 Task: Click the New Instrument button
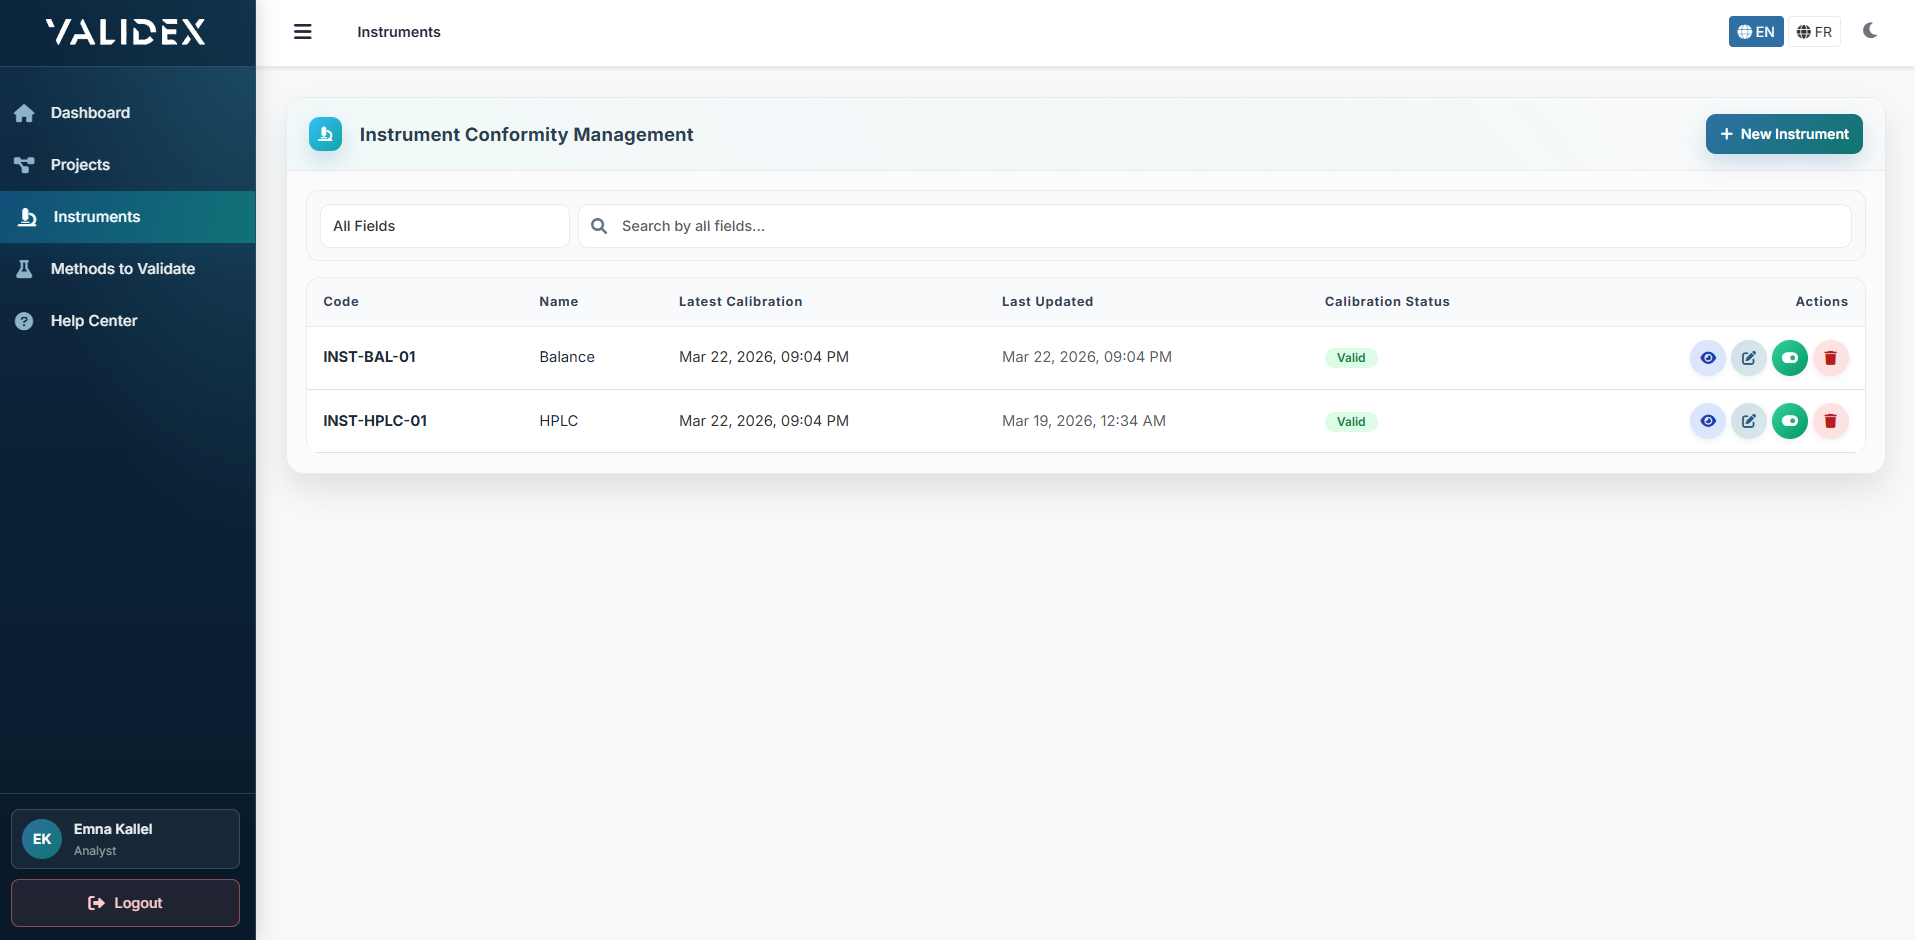[1783, 134]
